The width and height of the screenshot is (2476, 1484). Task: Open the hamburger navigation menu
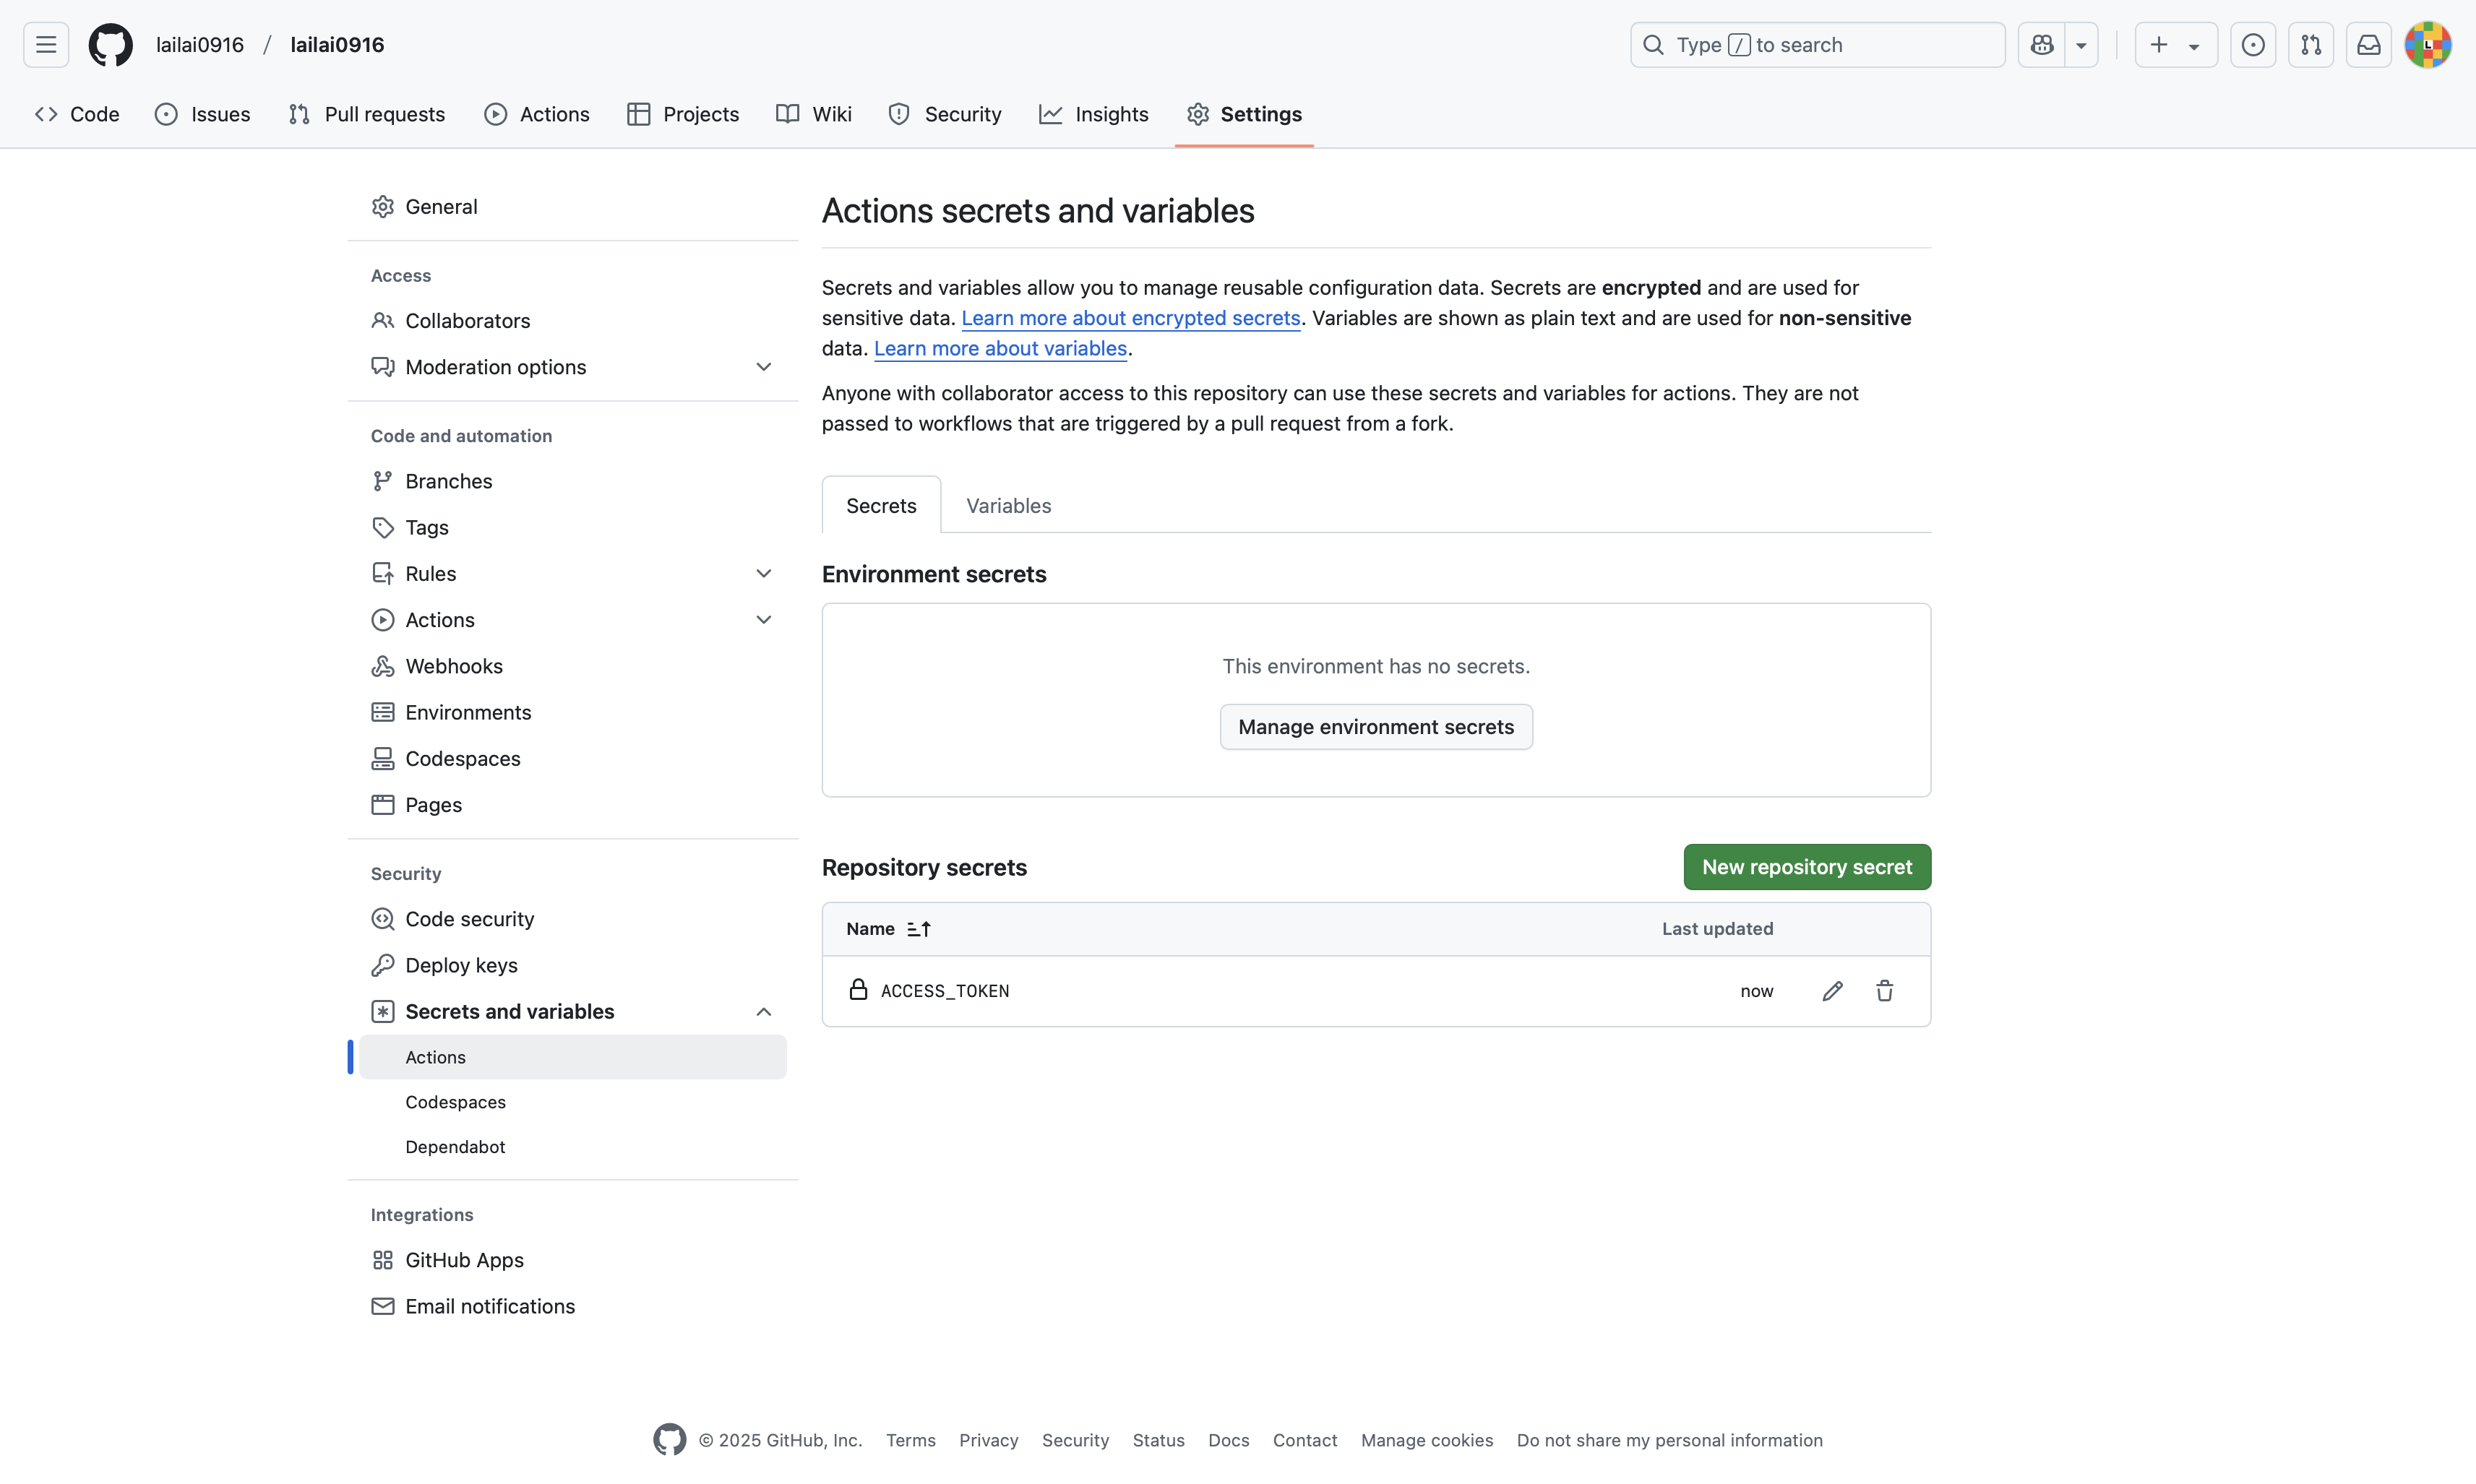[x=46, y=45]
